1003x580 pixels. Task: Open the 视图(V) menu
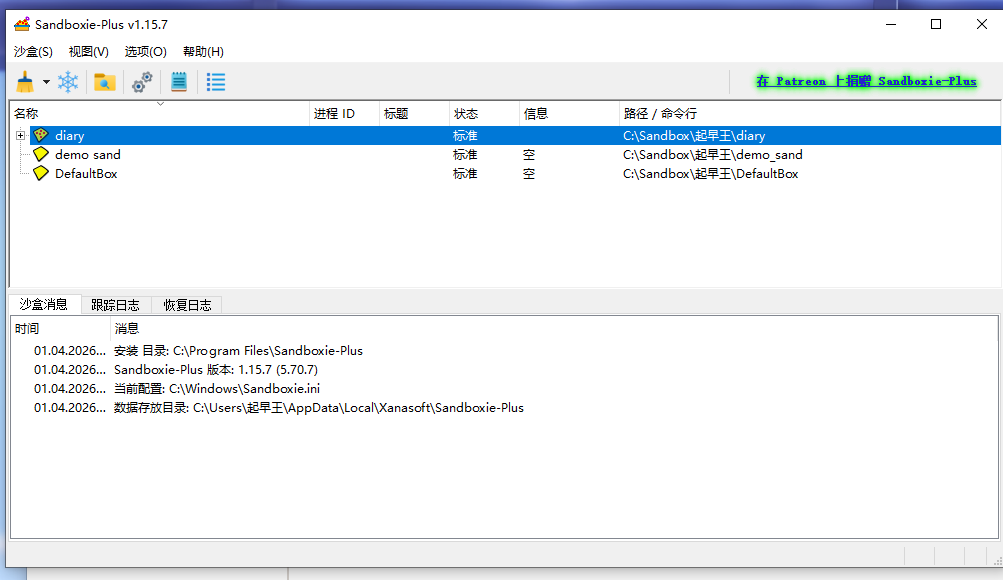coord(89,52)
